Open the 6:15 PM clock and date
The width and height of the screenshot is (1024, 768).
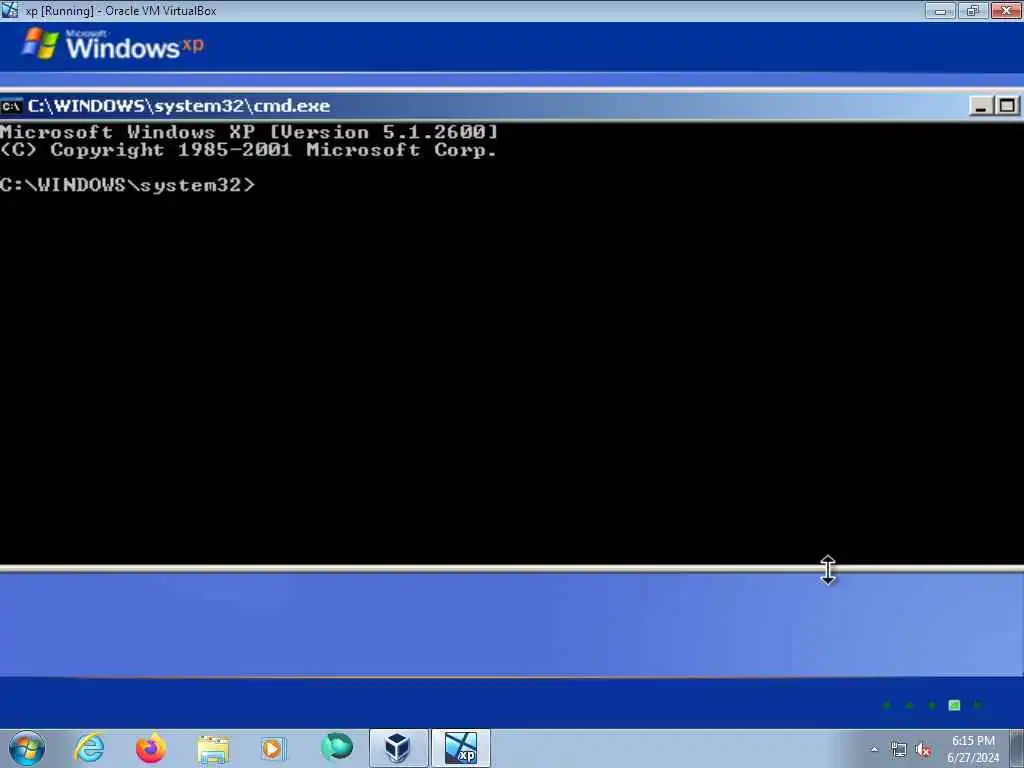973,749
